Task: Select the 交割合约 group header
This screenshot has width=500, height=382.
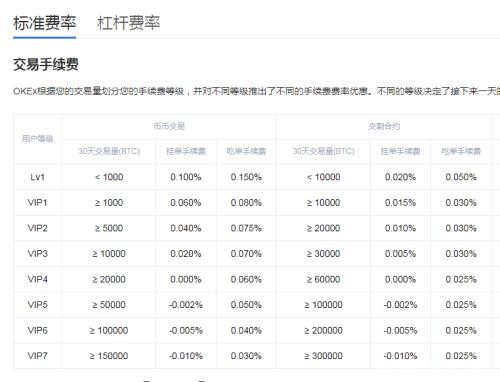Action: 384,126
